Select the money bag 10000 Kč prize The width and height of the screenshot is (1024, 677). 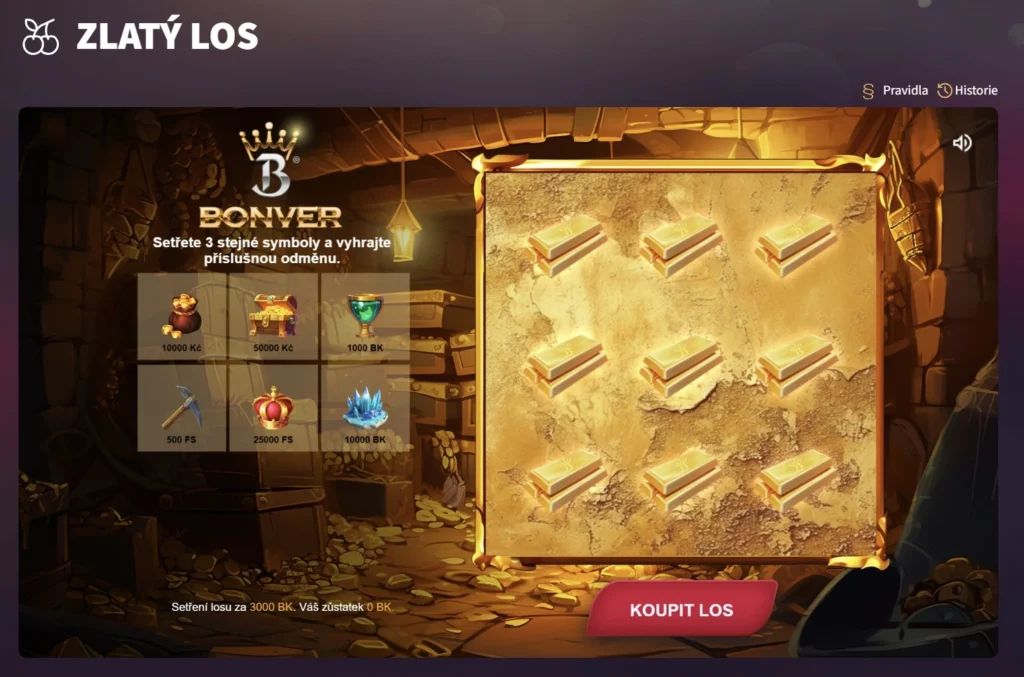(182, 317)
